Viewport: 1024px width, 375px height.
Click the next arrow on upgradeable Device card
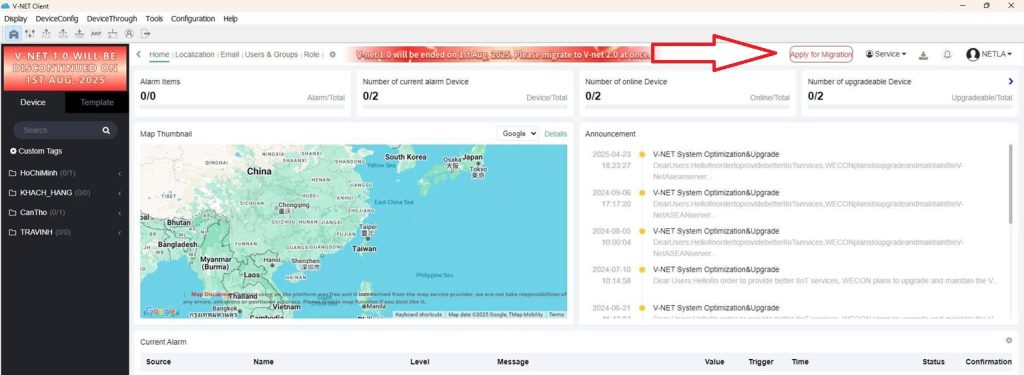pyautogui.click(x=1011, y=82)
